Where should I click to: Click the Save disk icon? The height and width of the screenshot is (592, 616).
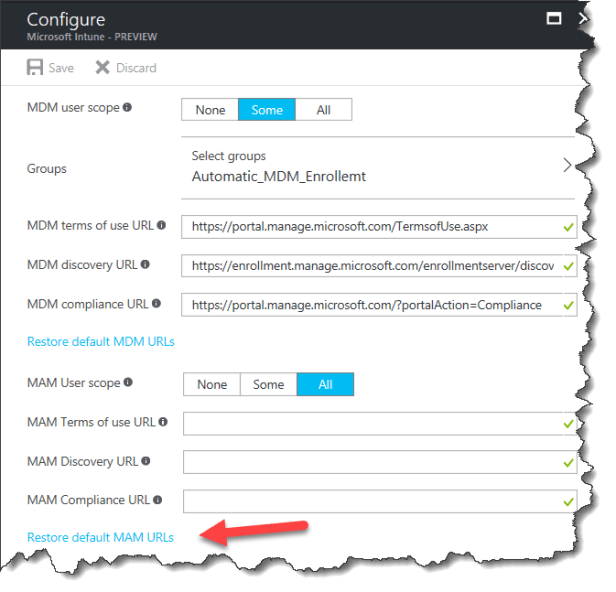[x=36, y=68]
